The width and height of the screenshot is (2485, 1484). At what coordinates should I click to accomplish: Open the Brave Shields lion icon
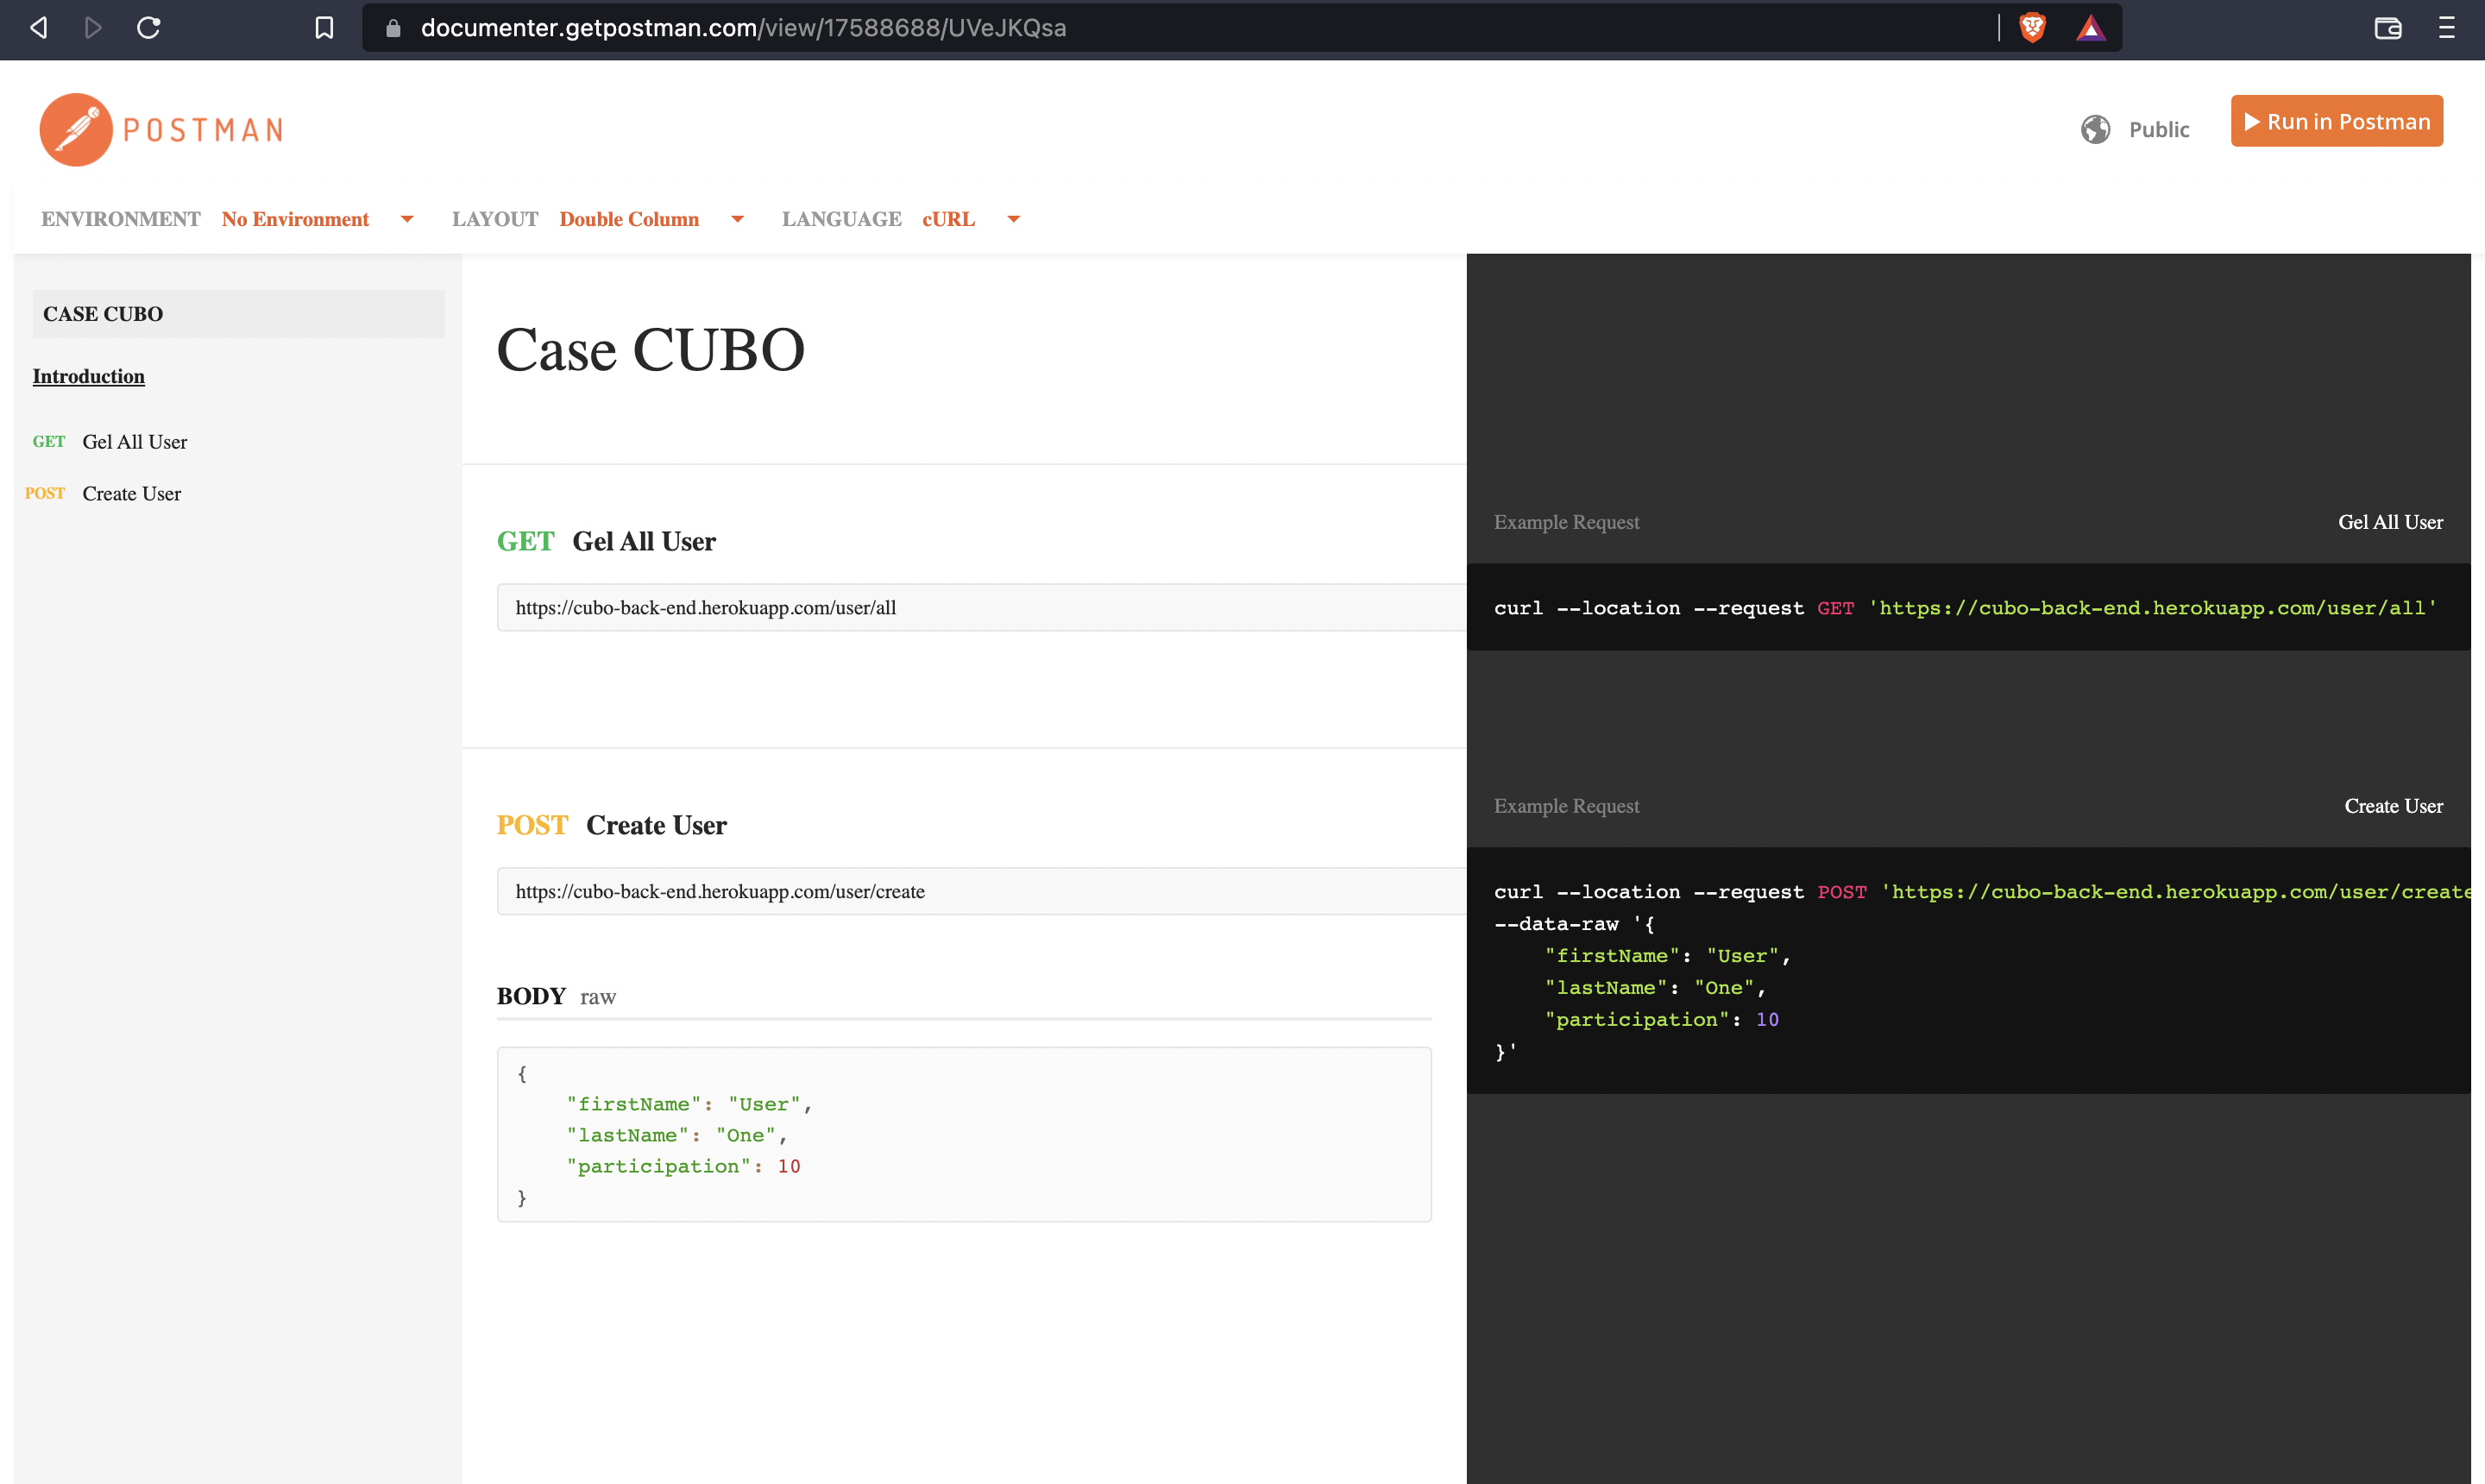(x=2032, y=28)
